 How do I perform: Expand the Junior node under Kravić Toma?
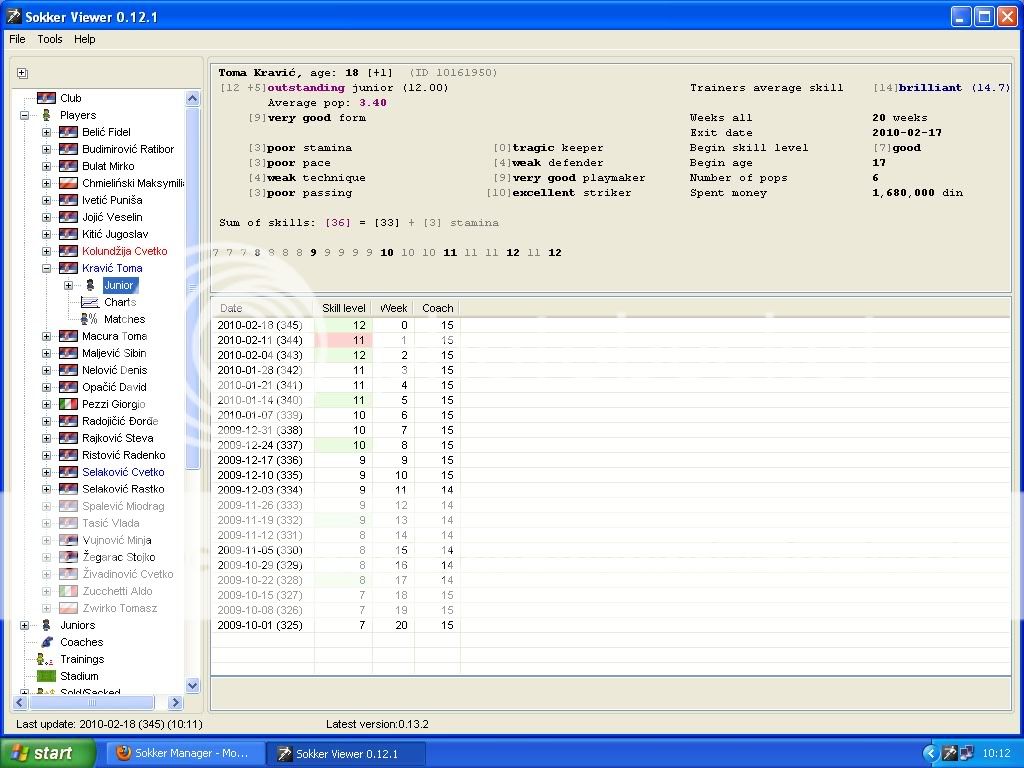point(68,285)
